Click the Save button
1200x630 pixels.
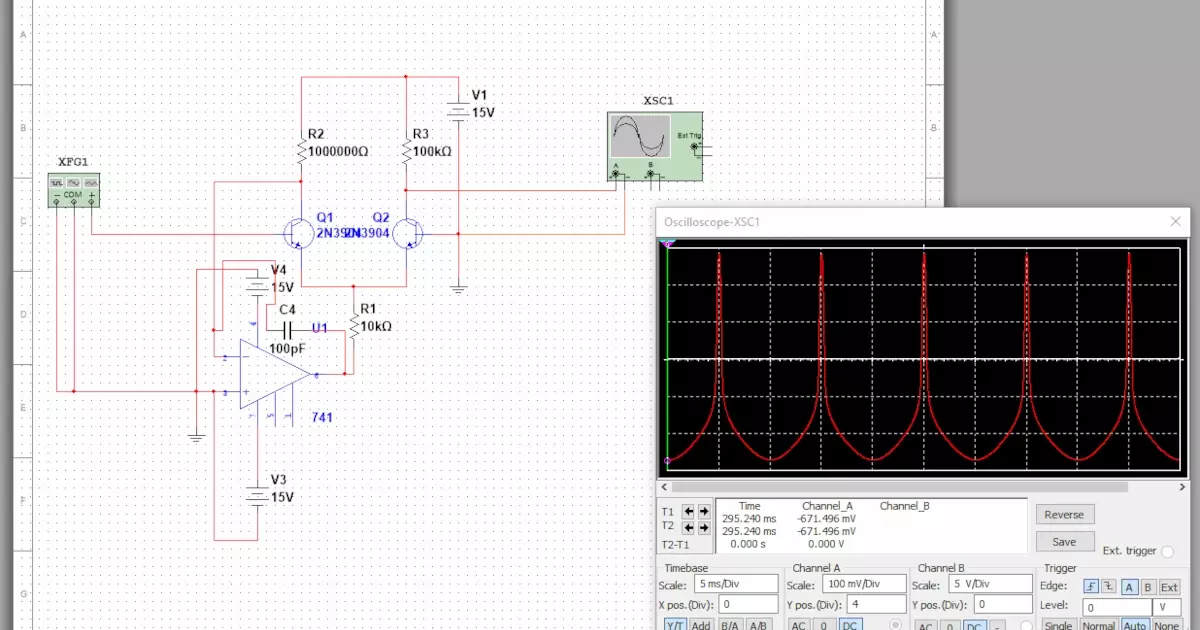coord(1064,541)
